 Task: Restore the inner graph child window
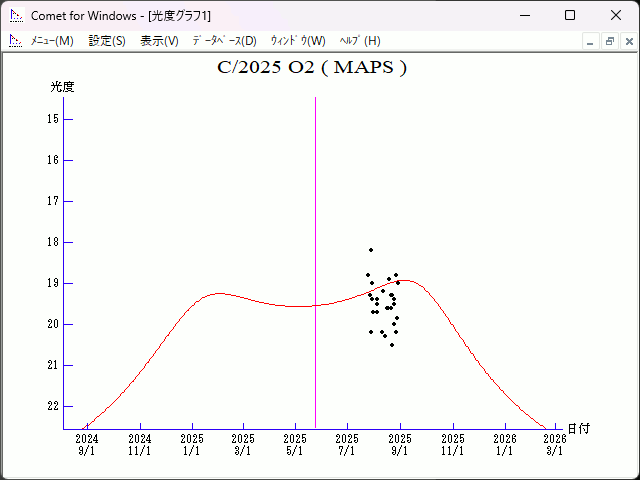click(x=609, y=41)
